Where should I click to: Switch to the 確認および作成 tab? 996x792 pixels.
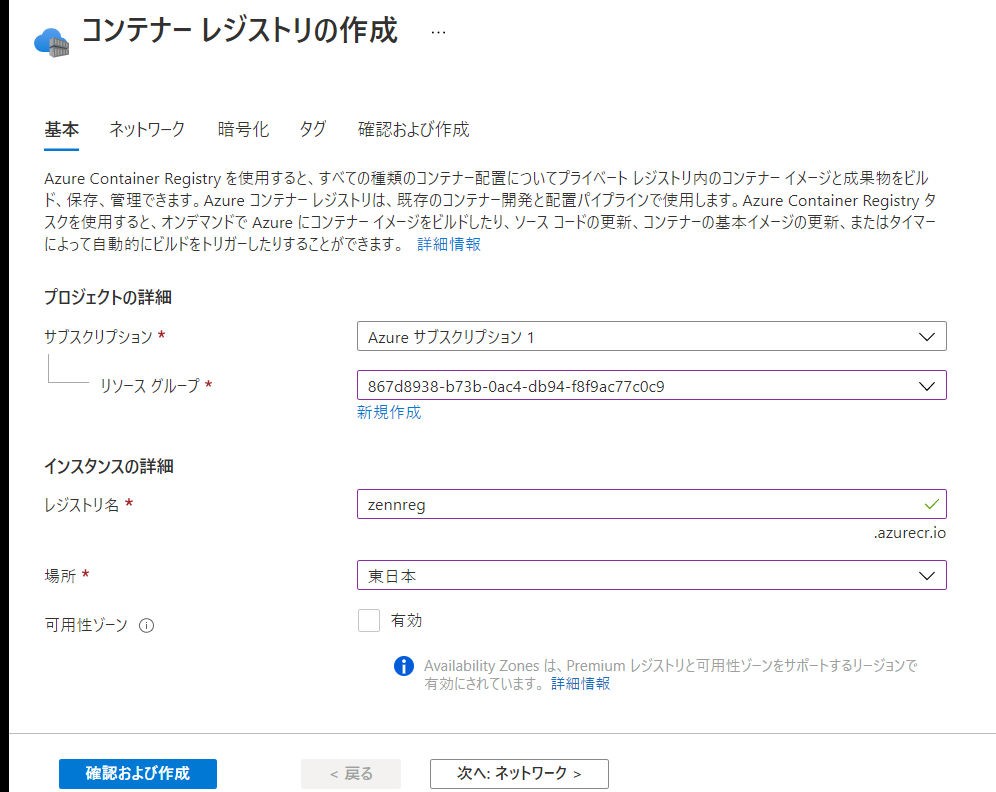click(414, 130)
